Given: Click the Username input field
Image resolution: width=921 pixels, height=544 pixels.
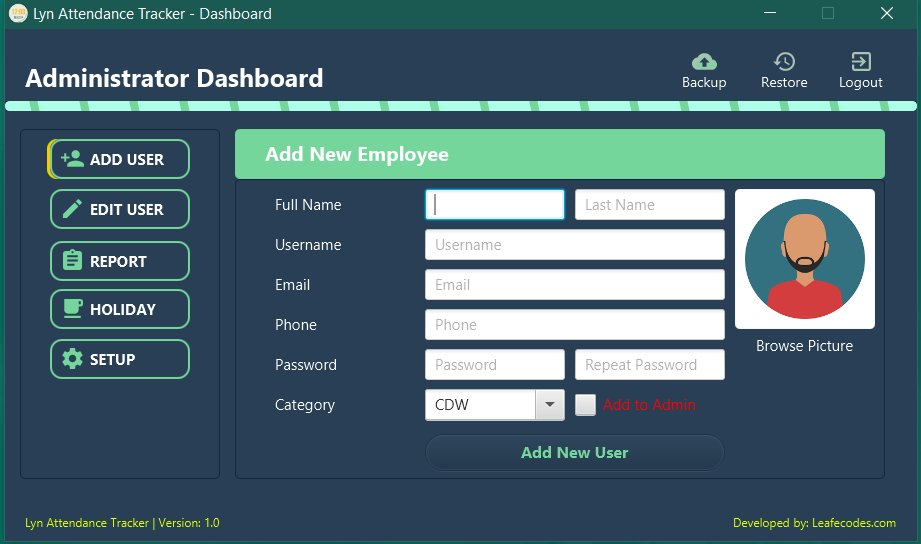Looking at the screenshot, I should (574, 244).
